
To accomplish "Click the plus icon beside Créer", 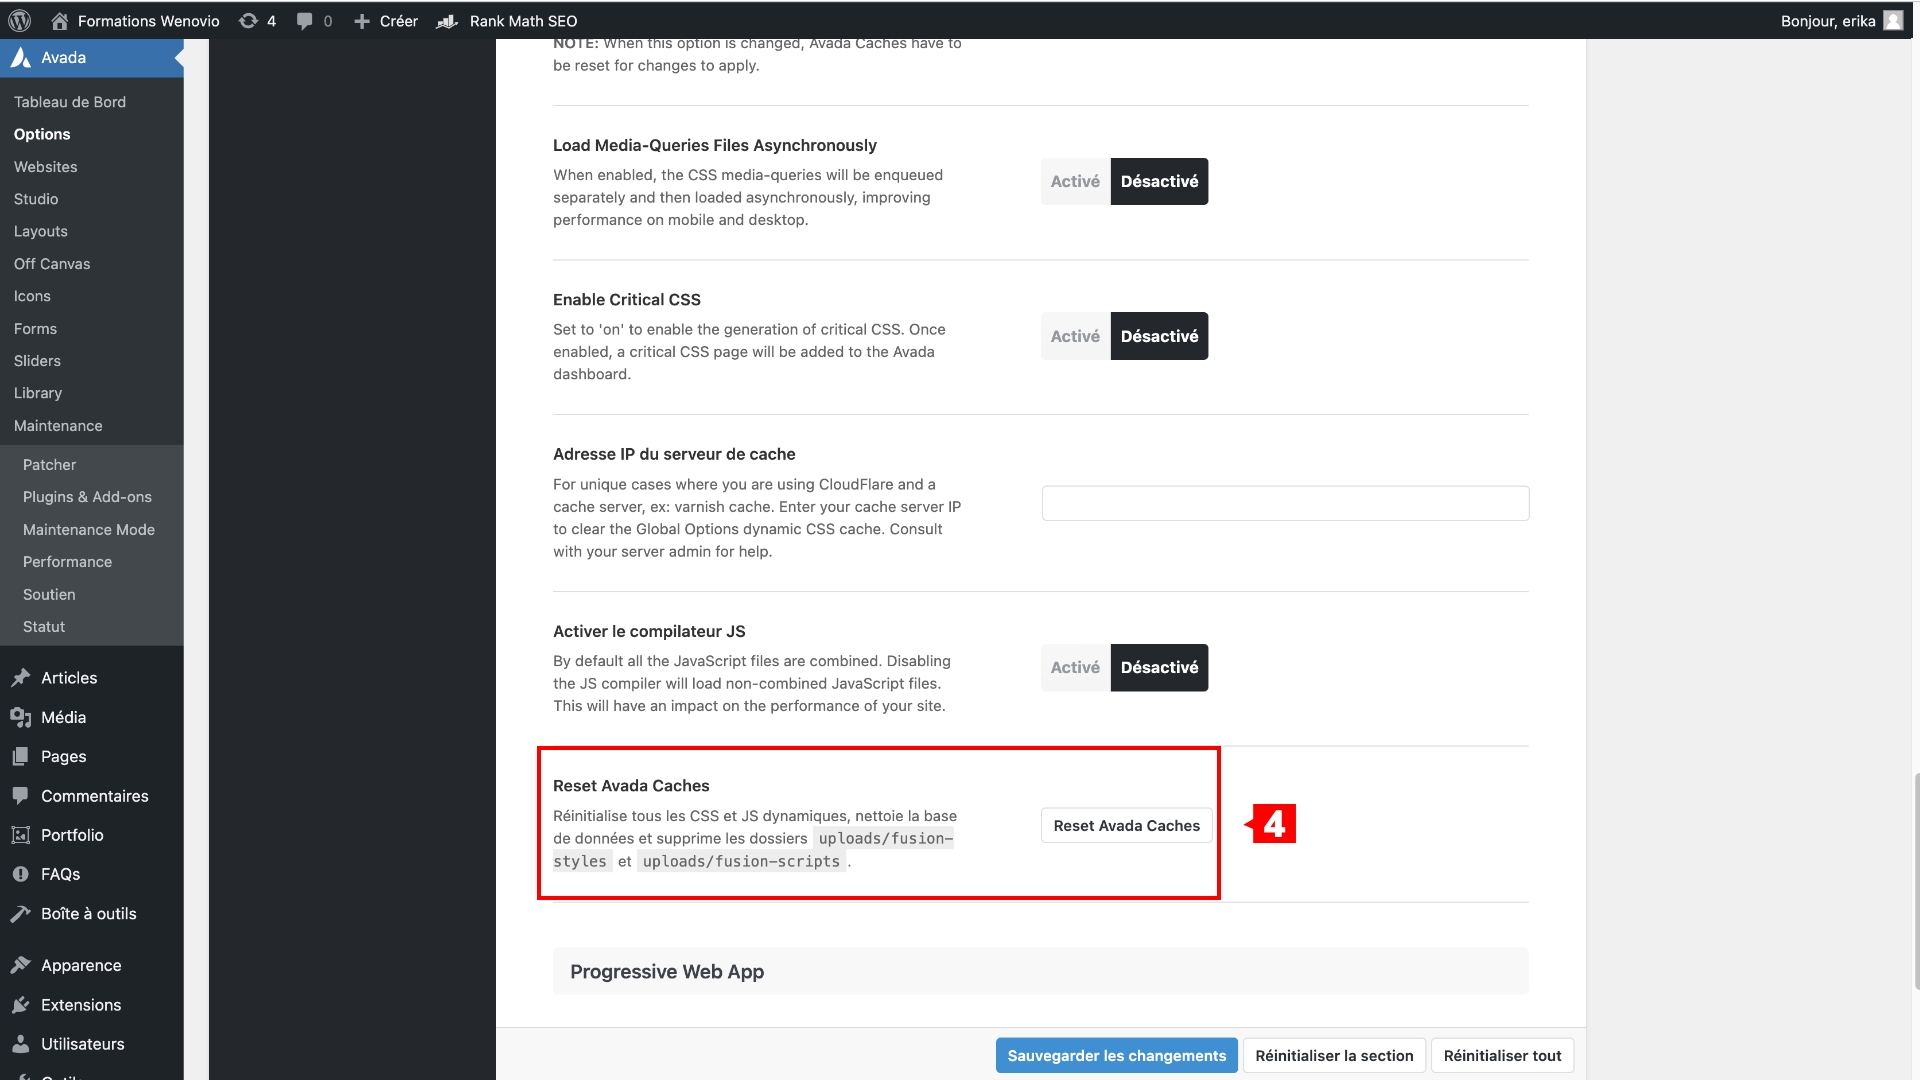I will click(362, 21).
